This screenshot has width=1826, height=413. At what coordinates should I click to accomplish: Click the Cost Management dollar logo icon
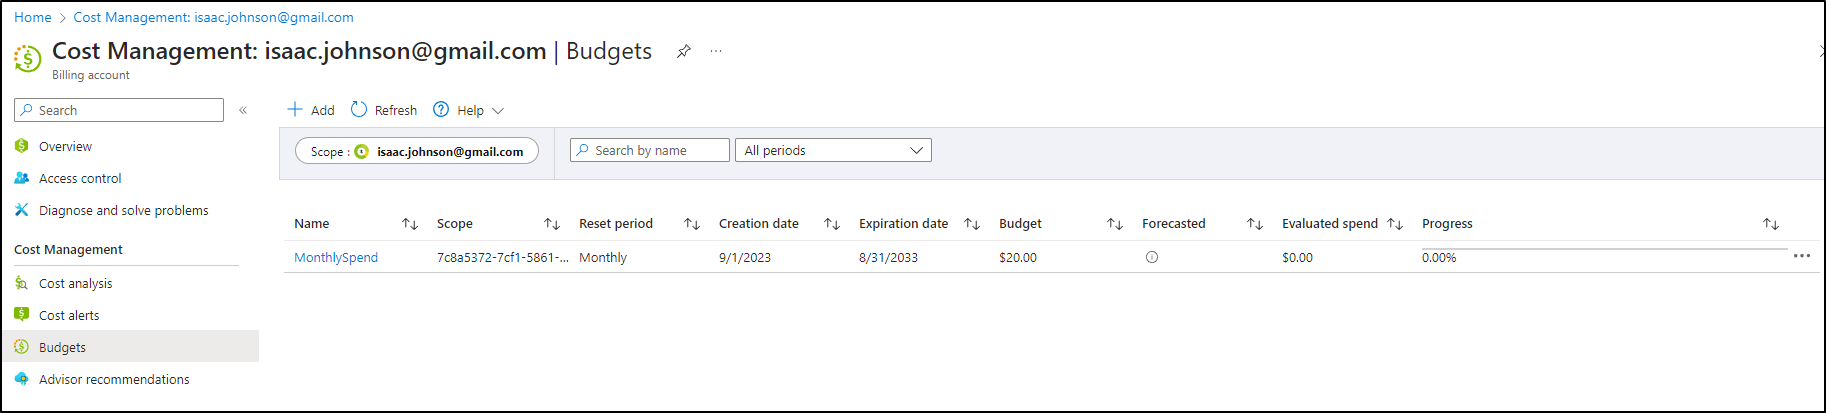tap(28, 58)
